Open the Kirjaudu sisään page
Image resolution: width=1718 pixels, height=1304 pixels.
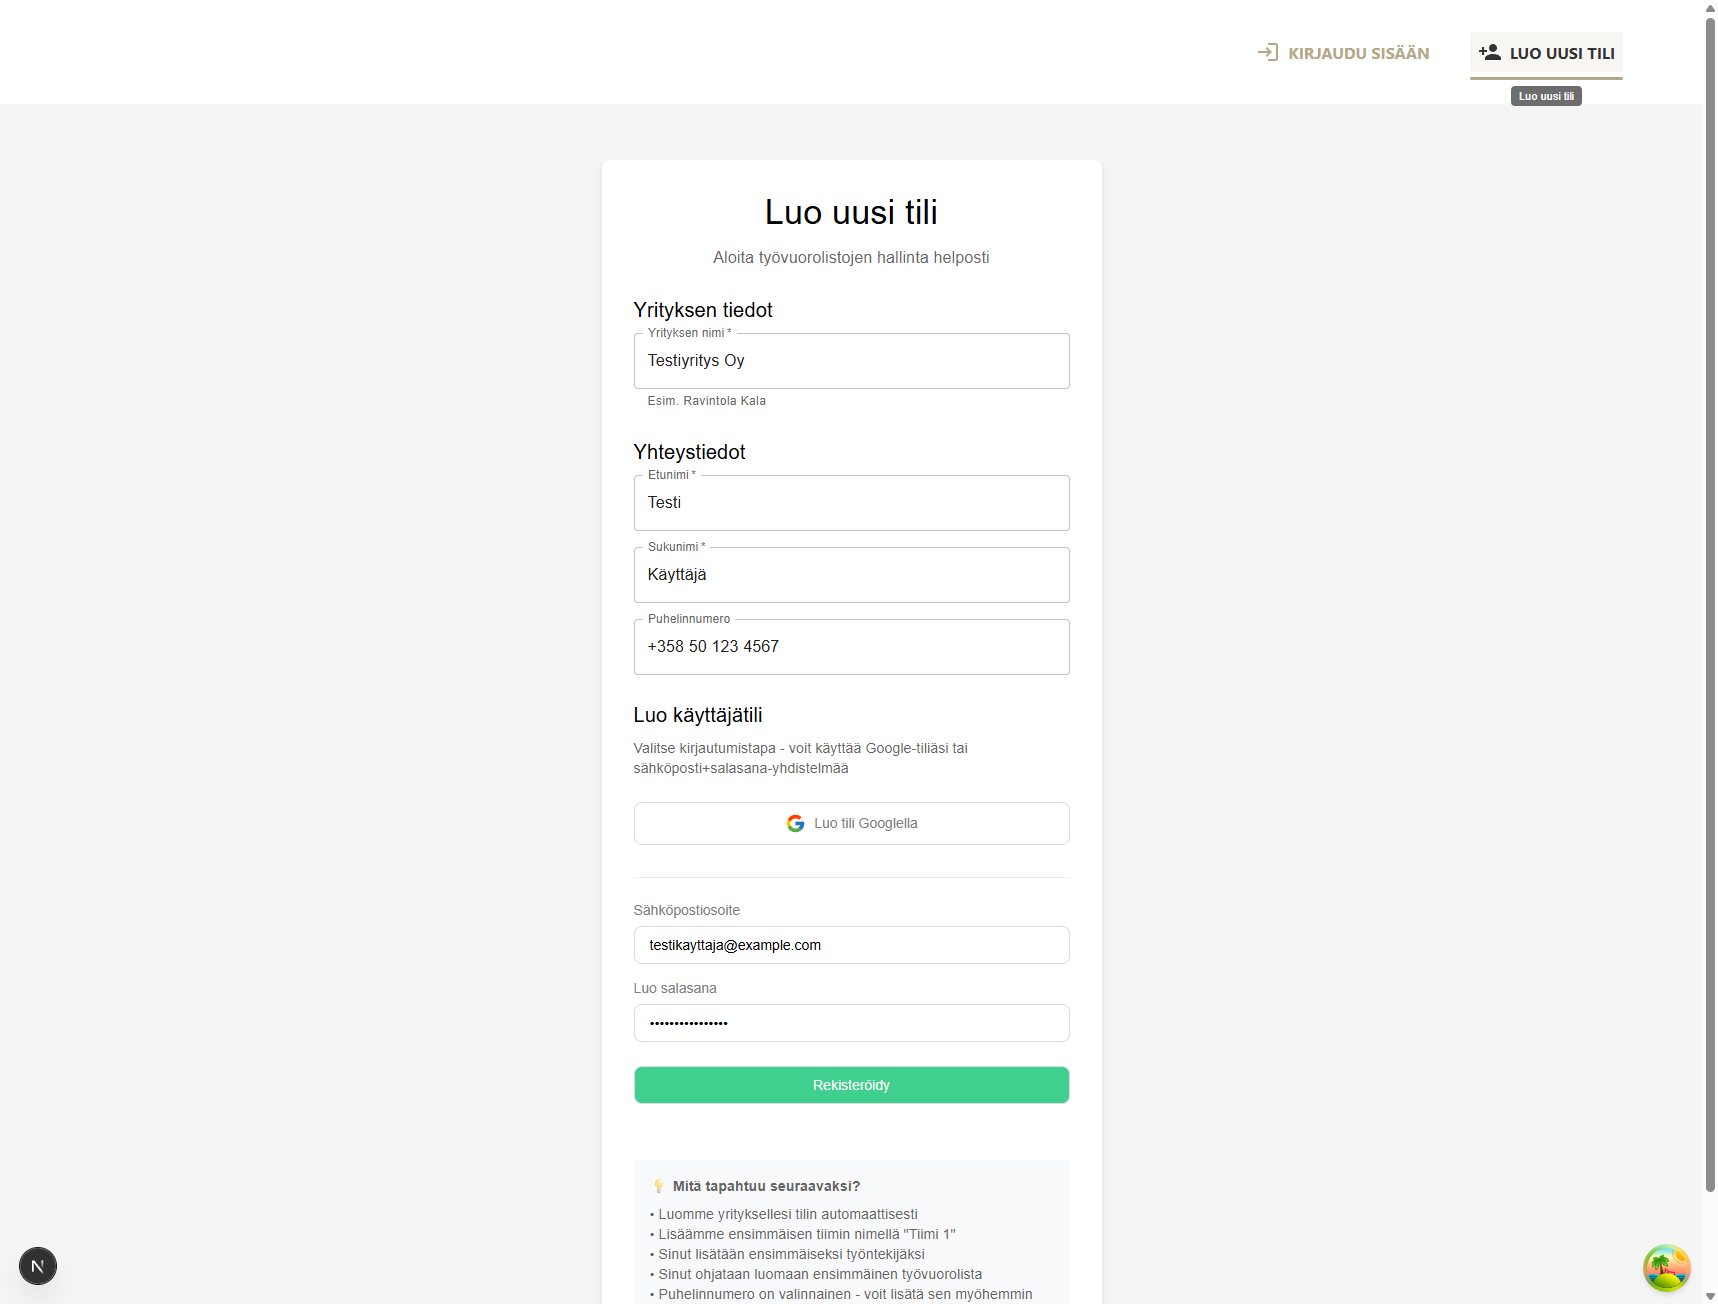[1343, 53]
